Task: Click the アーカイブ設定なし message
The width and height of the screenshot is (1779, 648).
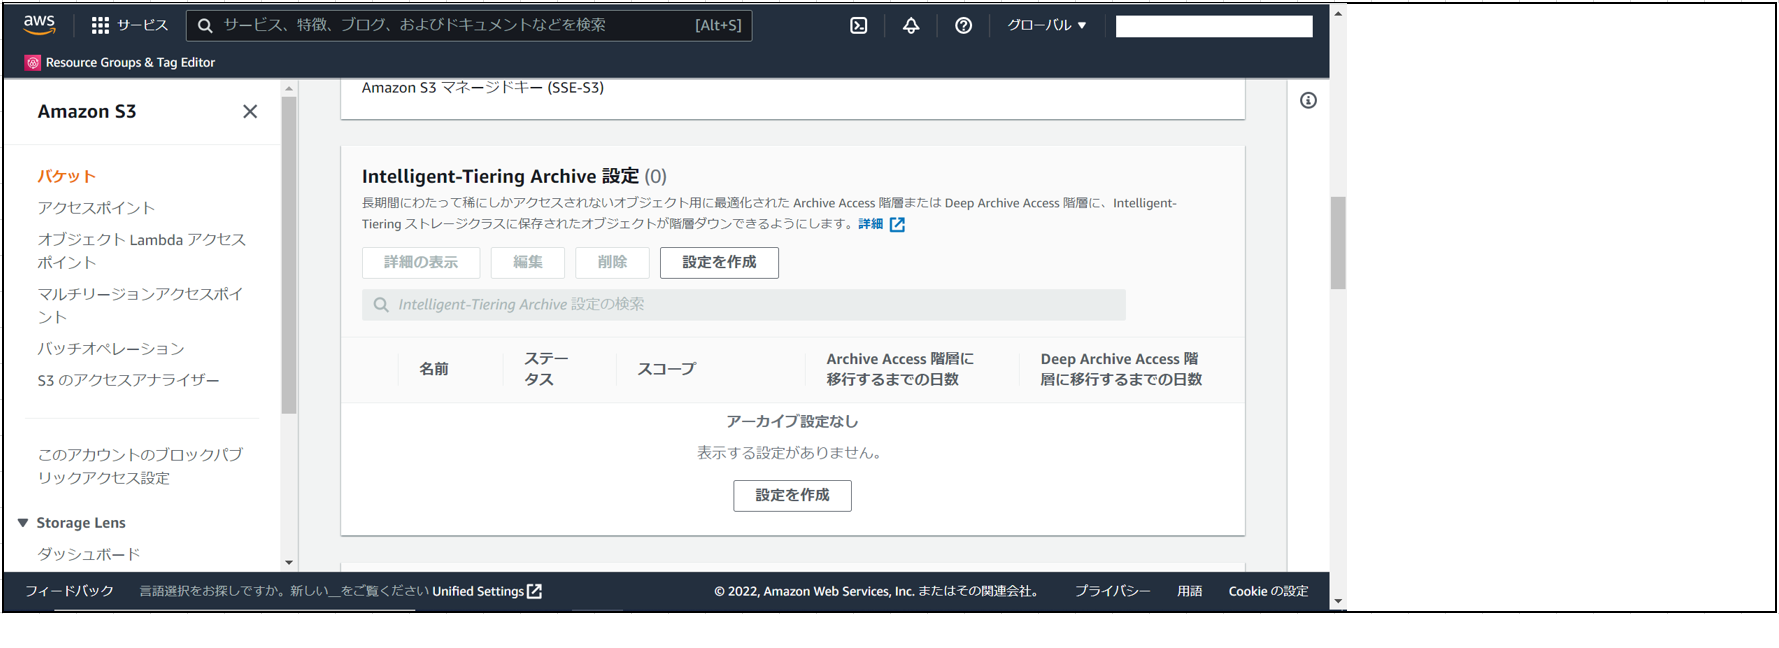Action: [x=792, y=422]
